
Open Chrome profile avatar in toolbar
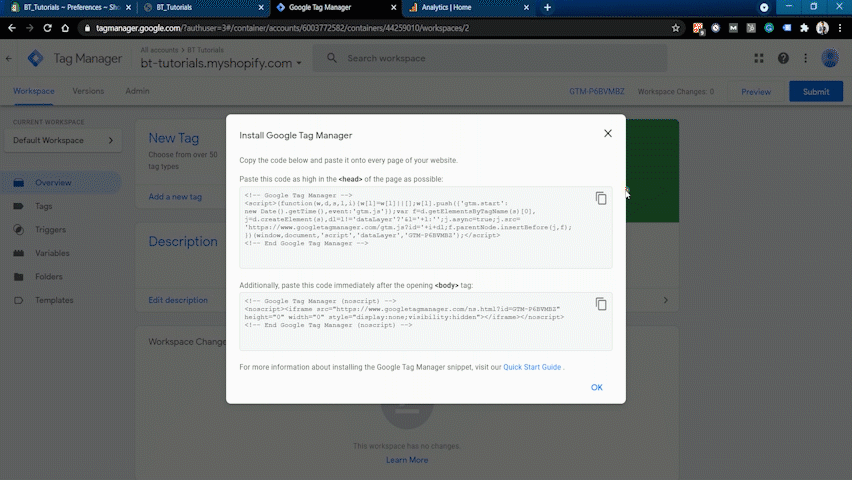pyautogui.click(x=822, y=28)
